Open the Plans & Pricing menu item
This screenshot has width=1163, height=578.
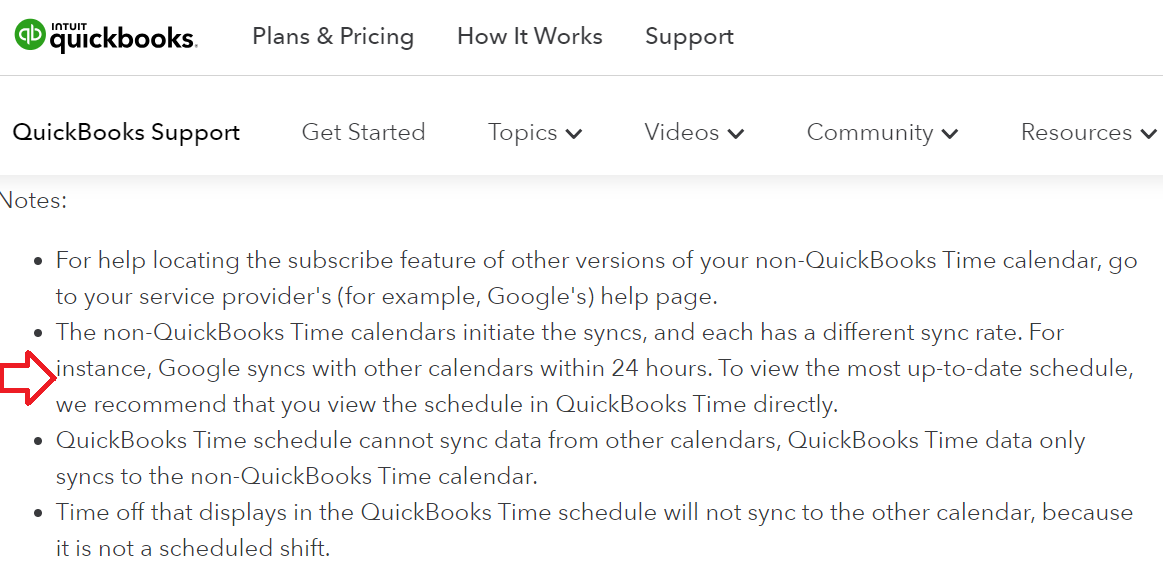(333, 37)
